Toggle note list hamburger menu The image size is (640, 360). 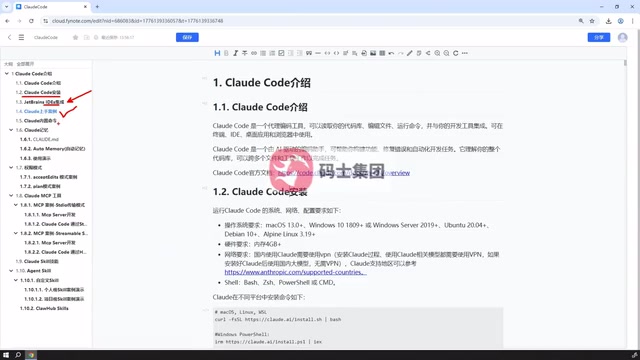point(21,37)
